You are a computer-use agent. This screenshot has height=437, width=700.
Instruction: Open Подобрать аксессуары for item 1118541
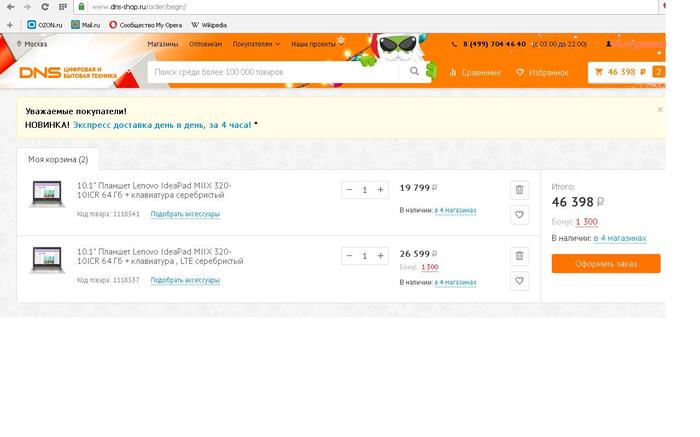point(185,214)
